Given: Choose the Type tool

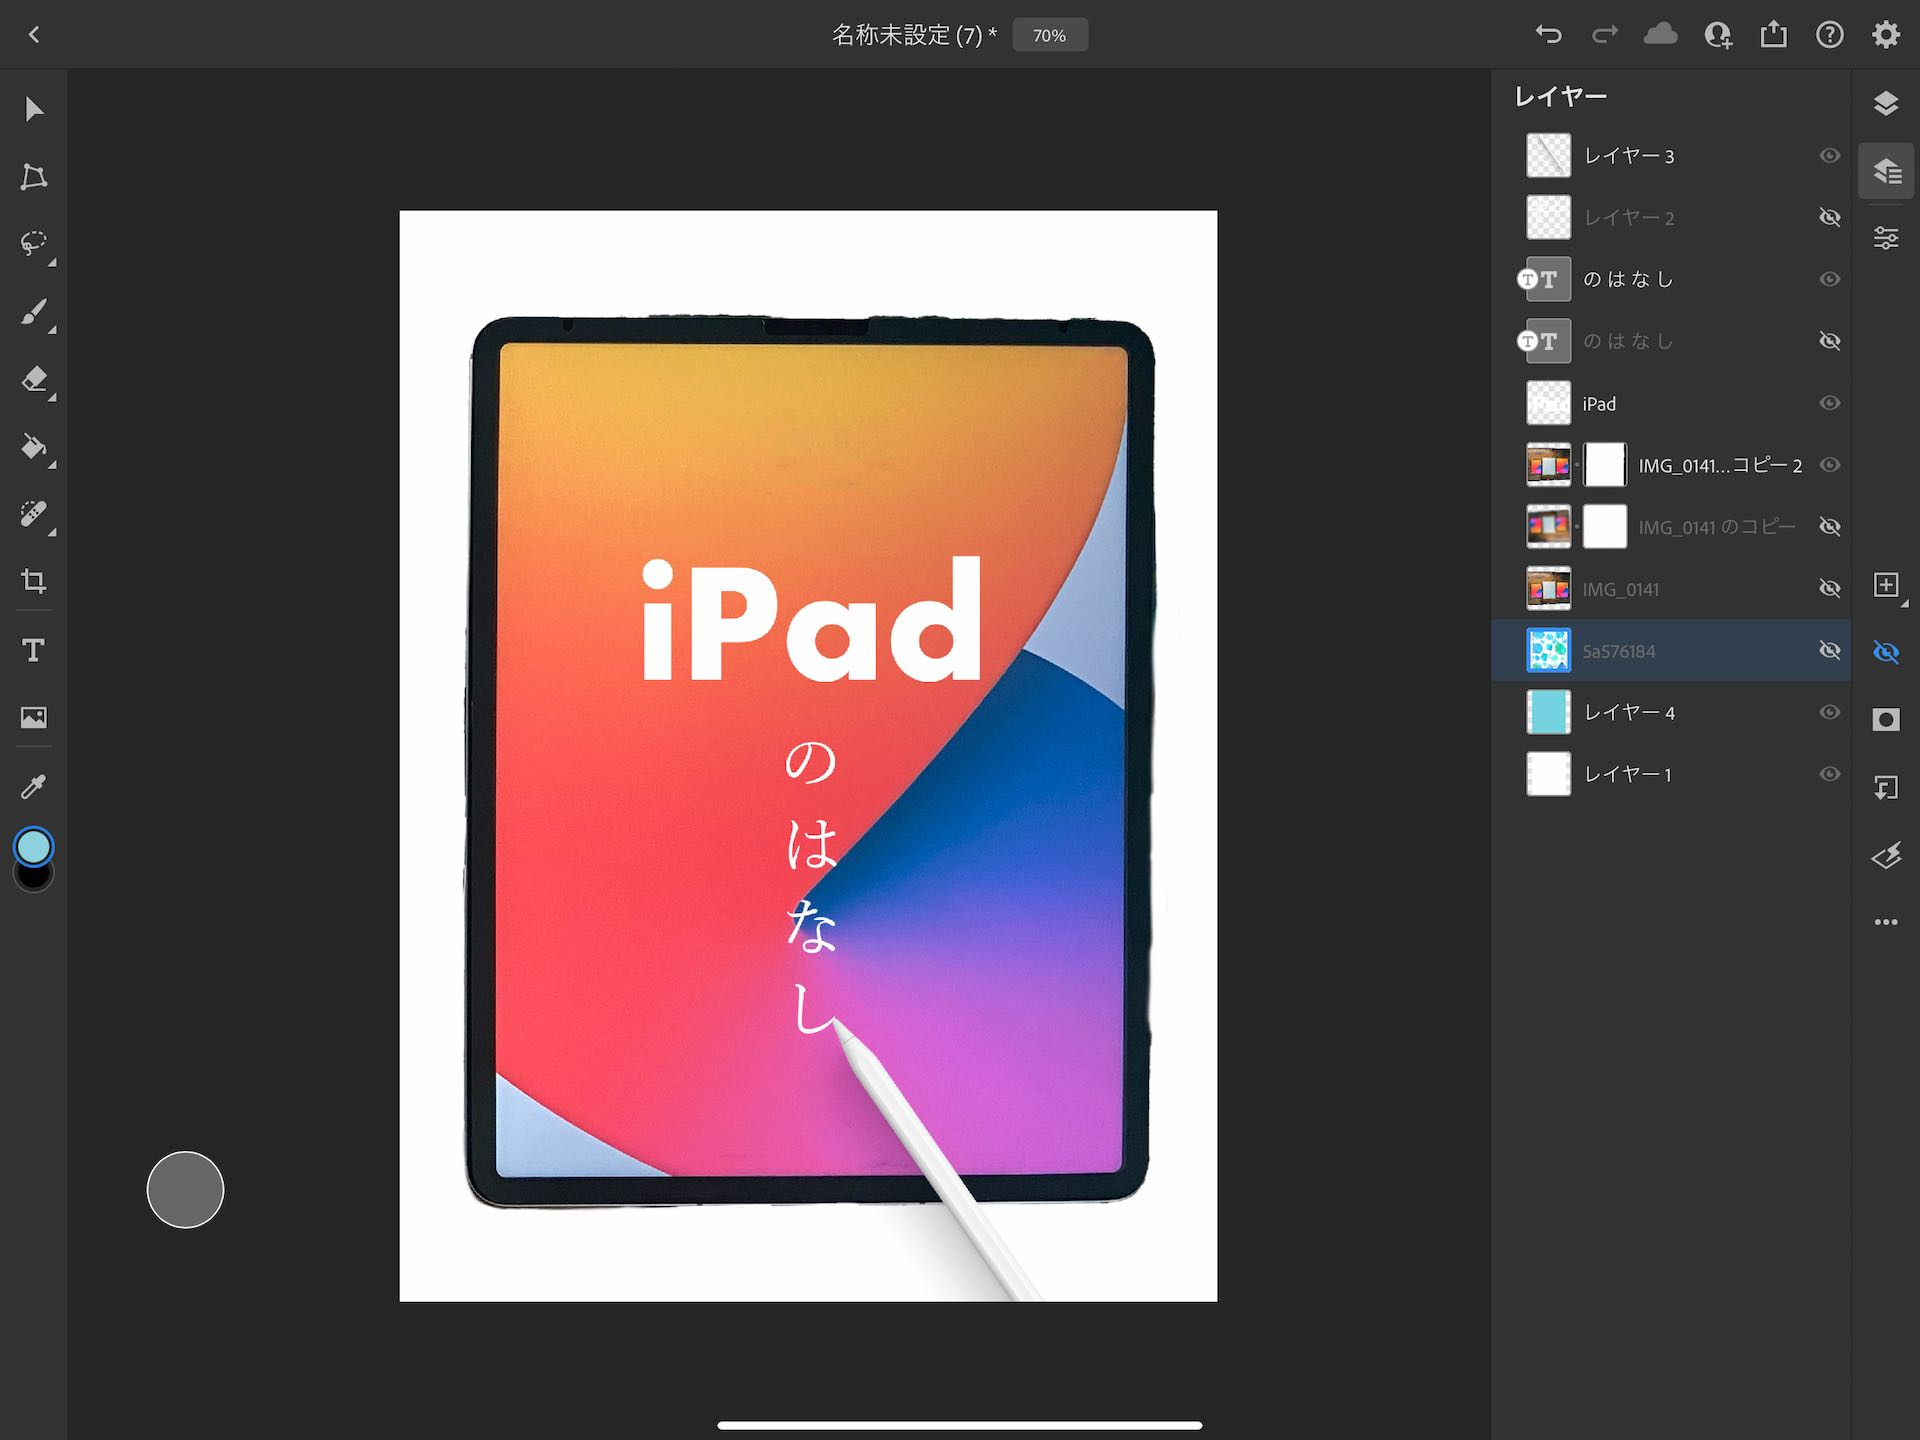Looking at the screenshot, I should click(x=34, y=651).
